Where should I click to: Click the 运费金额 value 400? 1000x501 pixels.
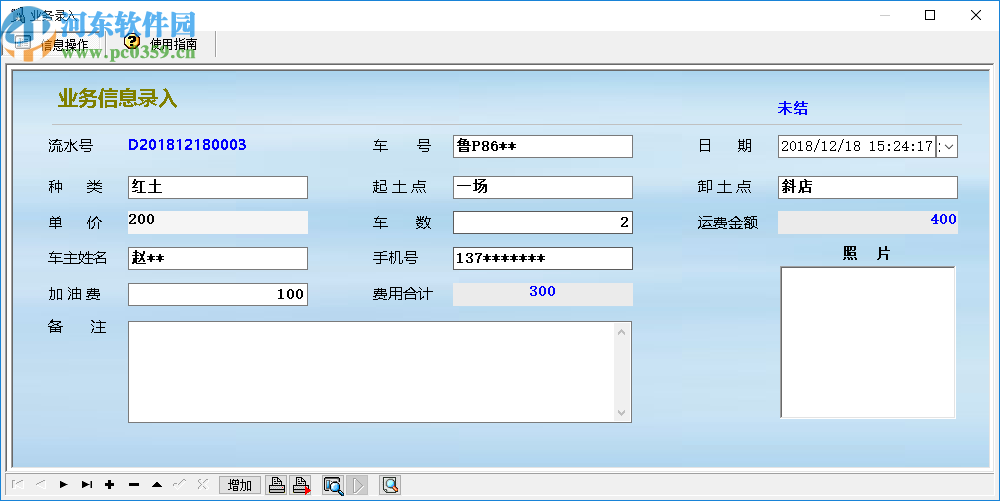(943, 219)
